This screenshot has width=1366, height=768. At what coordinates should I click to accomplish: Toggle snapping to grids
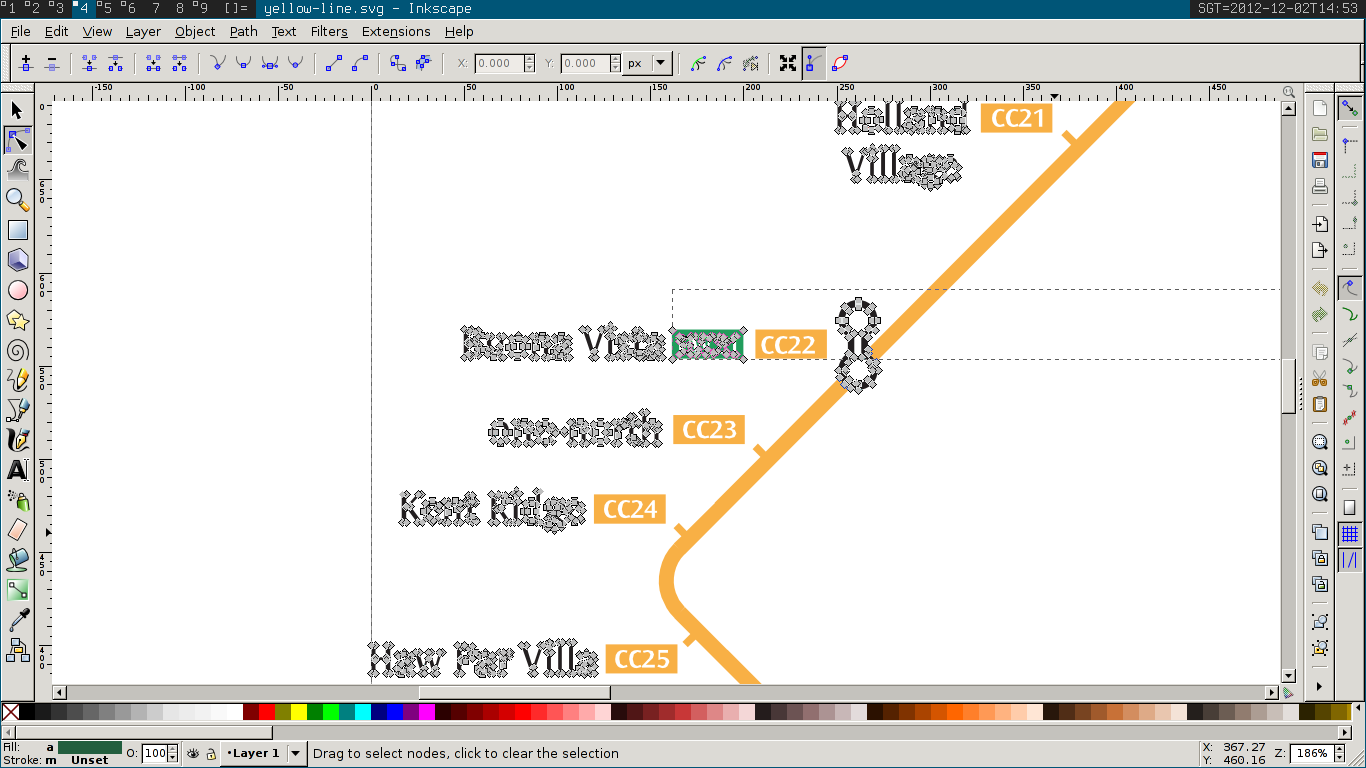pos(1349,534)
